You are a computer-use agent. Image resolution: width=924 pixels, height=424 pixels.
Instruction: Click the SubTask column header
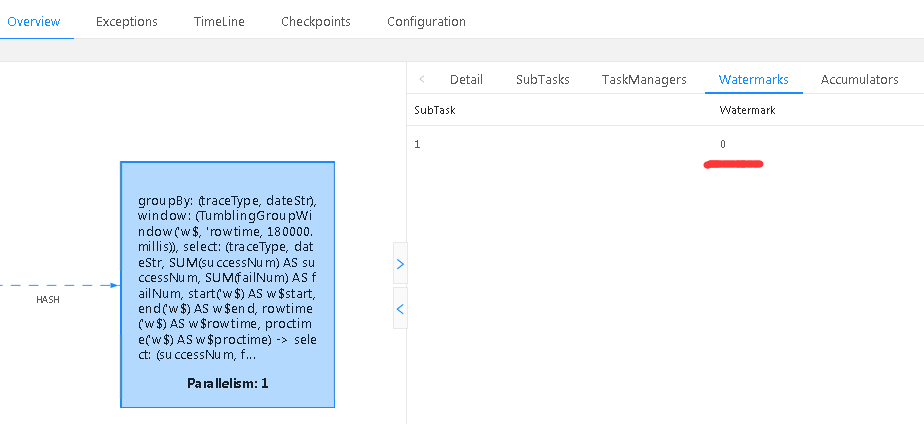pos(435,110)
